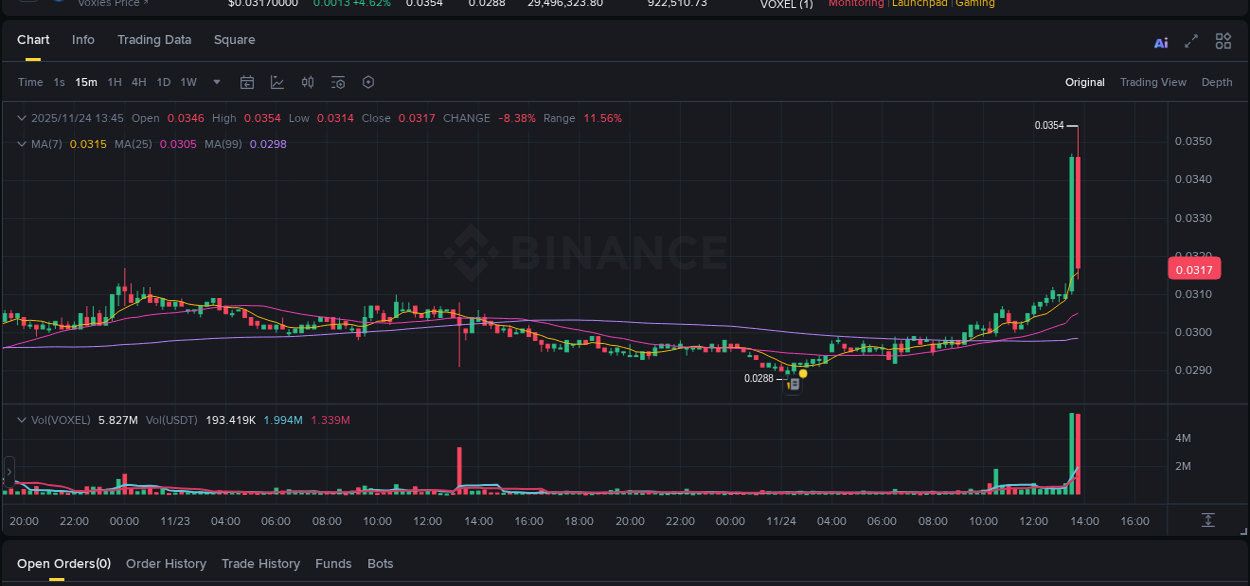This screenshot has width=1250, height=586.
Task: Open the widgets layout grid icon
Action: coord(1223,41)
